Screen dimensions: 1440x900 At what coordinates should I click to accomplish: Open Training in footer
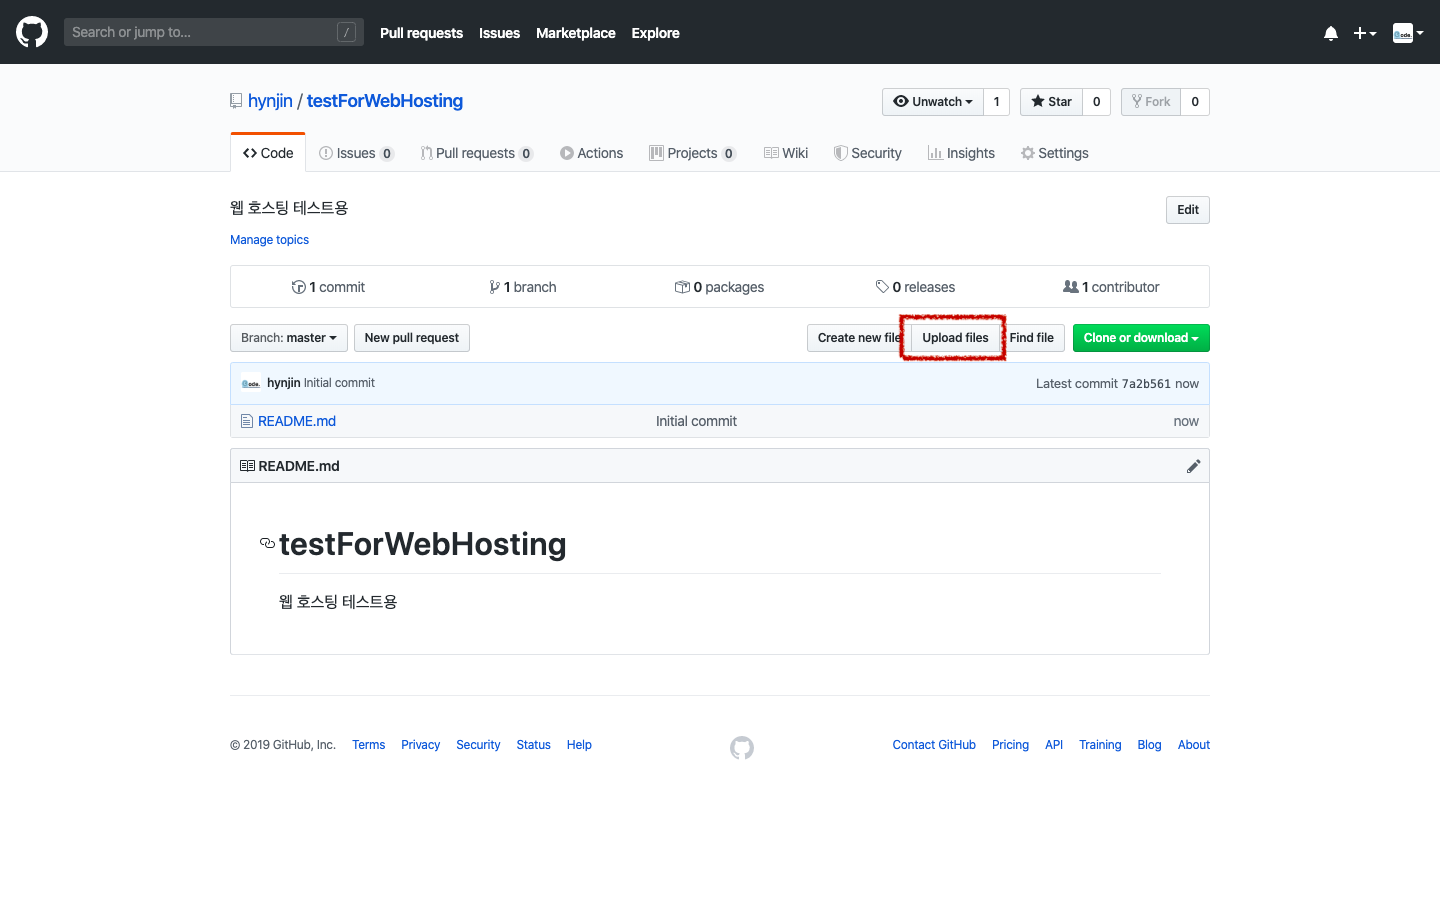(1100, 745)
